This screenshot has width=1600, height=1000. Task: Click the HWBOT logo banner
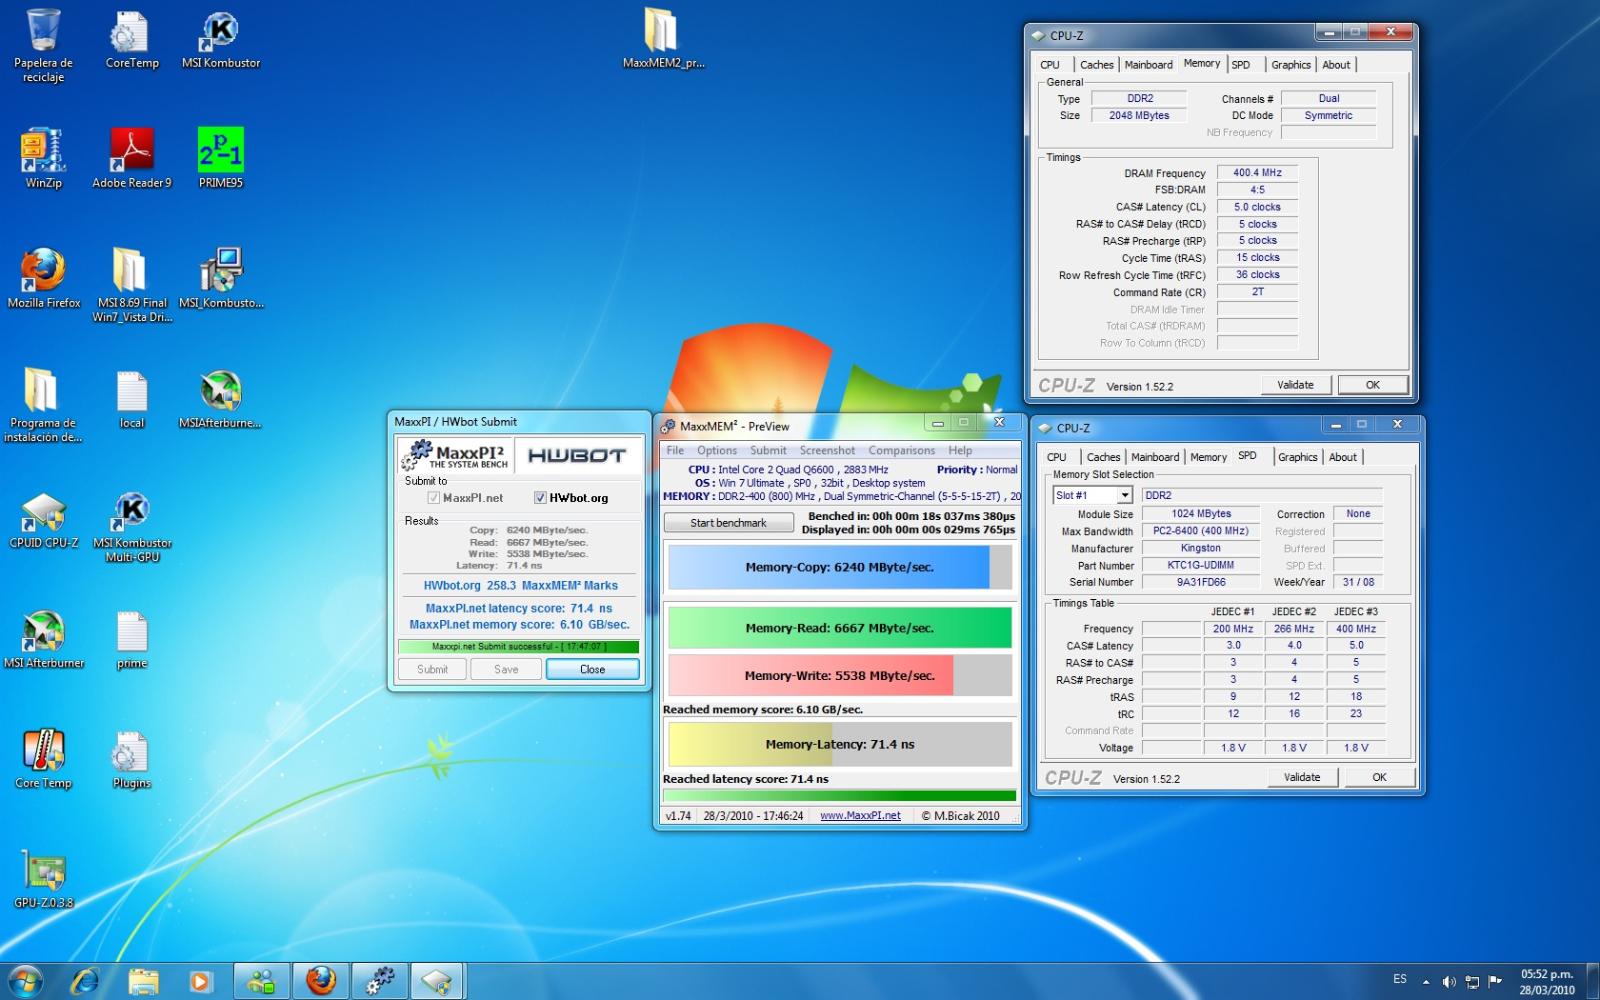pos(577,456)
